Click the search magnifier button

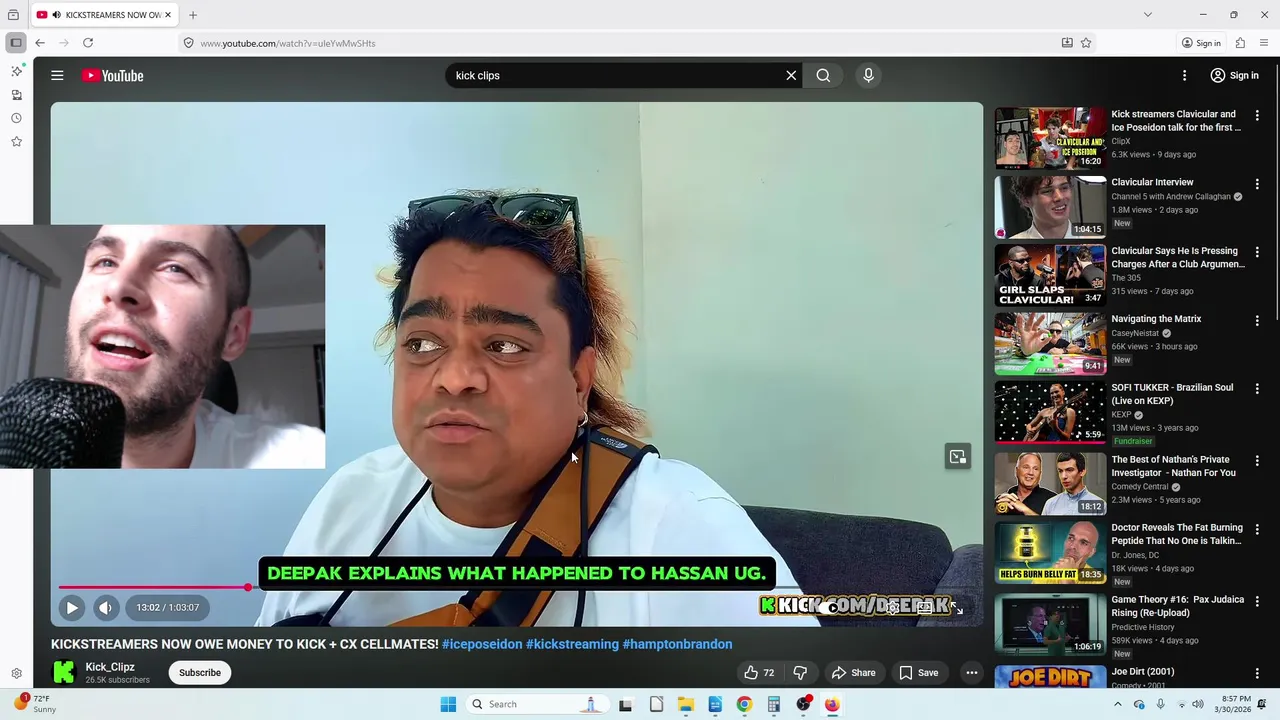(823, 75)
